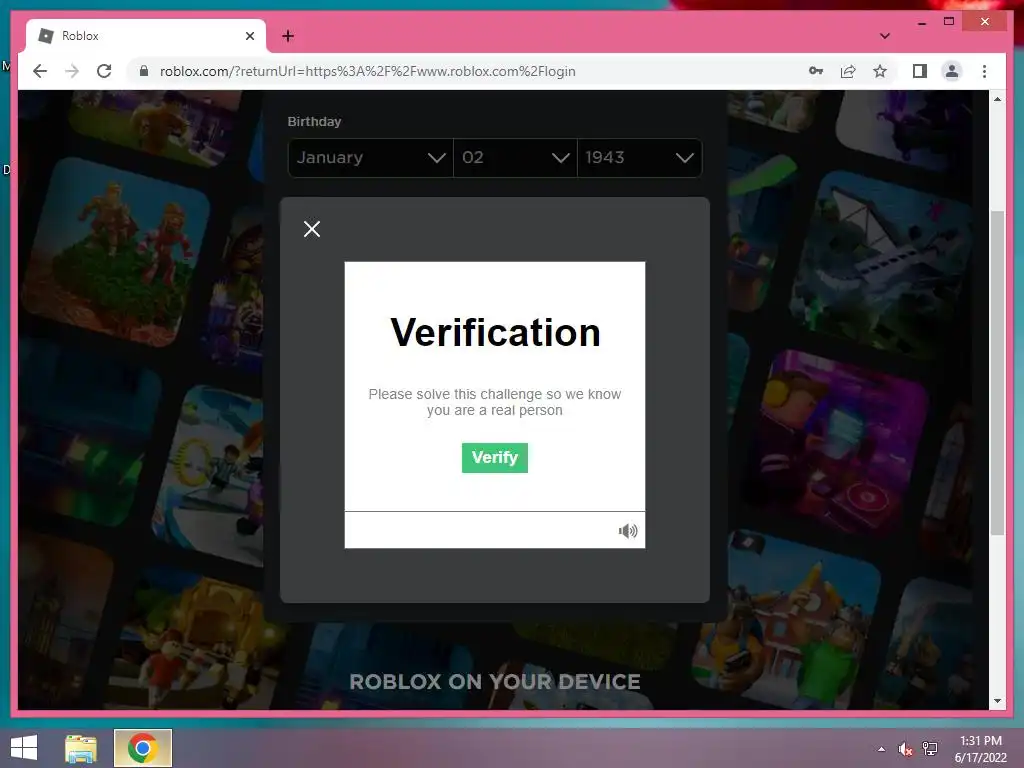Image resolution: width=1024 pixels, height=768 pixels.
Task: Minimize the Chrome window
Action: tap(921, 22)
